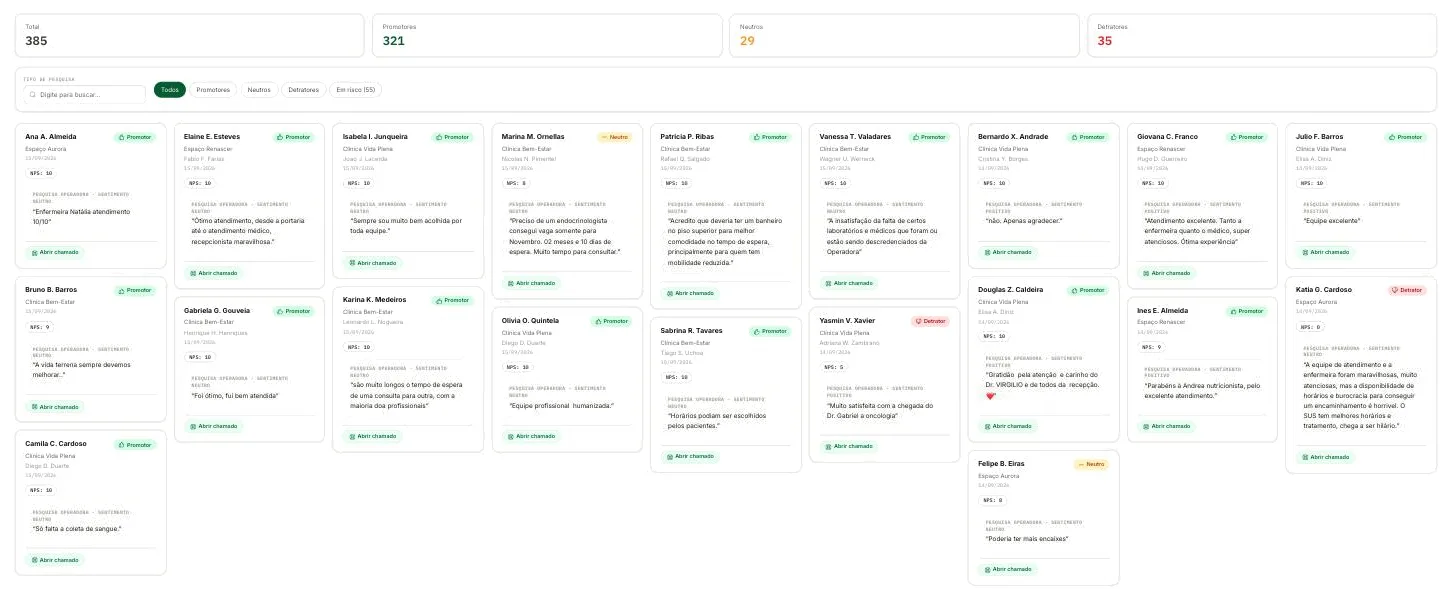Viewport: 1451px width, 599px height.
Task: Click the Neutro dash icon on Marina M. Ornellas
Action: (604, 137)
